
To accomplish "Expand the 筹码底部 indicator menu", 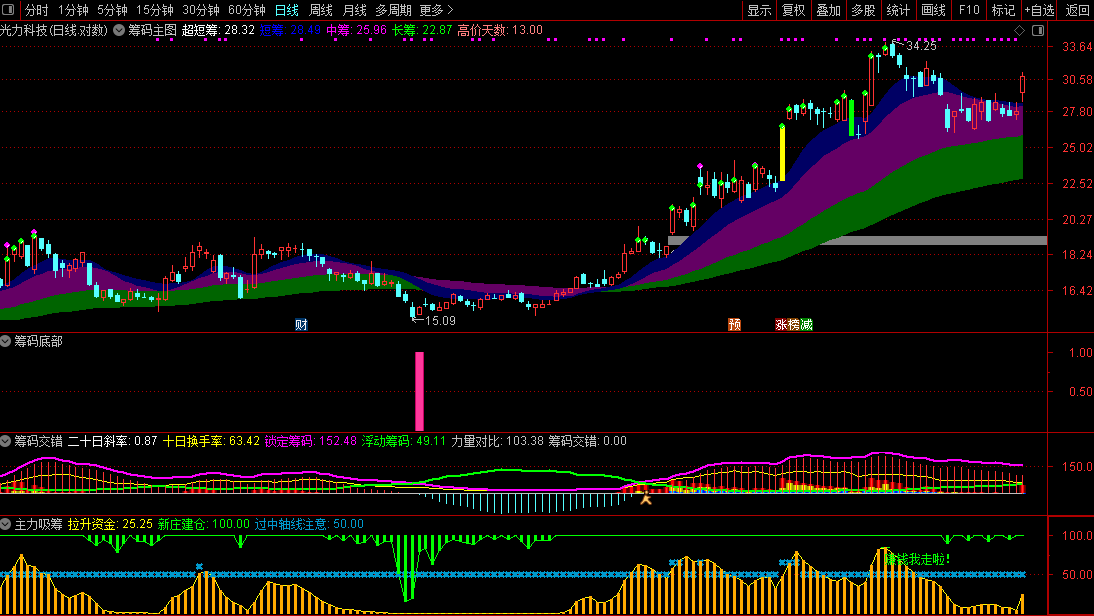I will click(6, 341).
